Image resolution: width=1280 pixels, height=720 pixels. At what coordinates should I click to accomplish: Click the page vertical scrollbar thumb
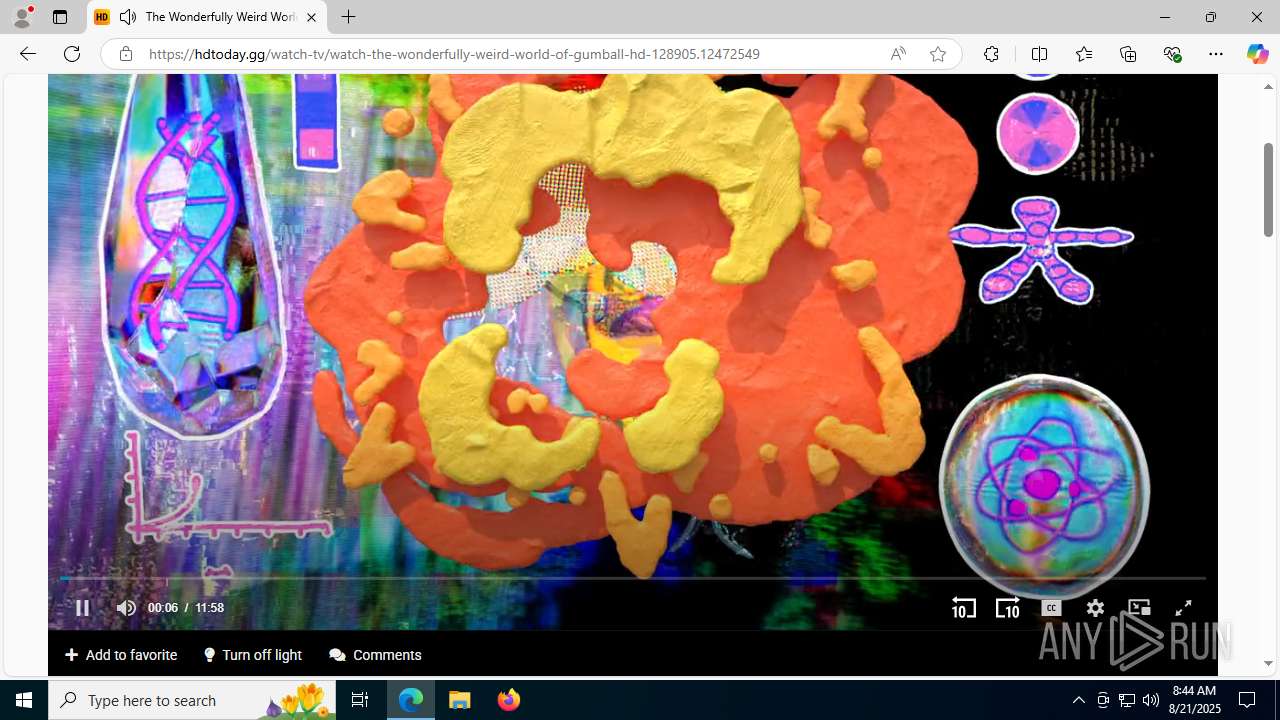coord(1268,190)
